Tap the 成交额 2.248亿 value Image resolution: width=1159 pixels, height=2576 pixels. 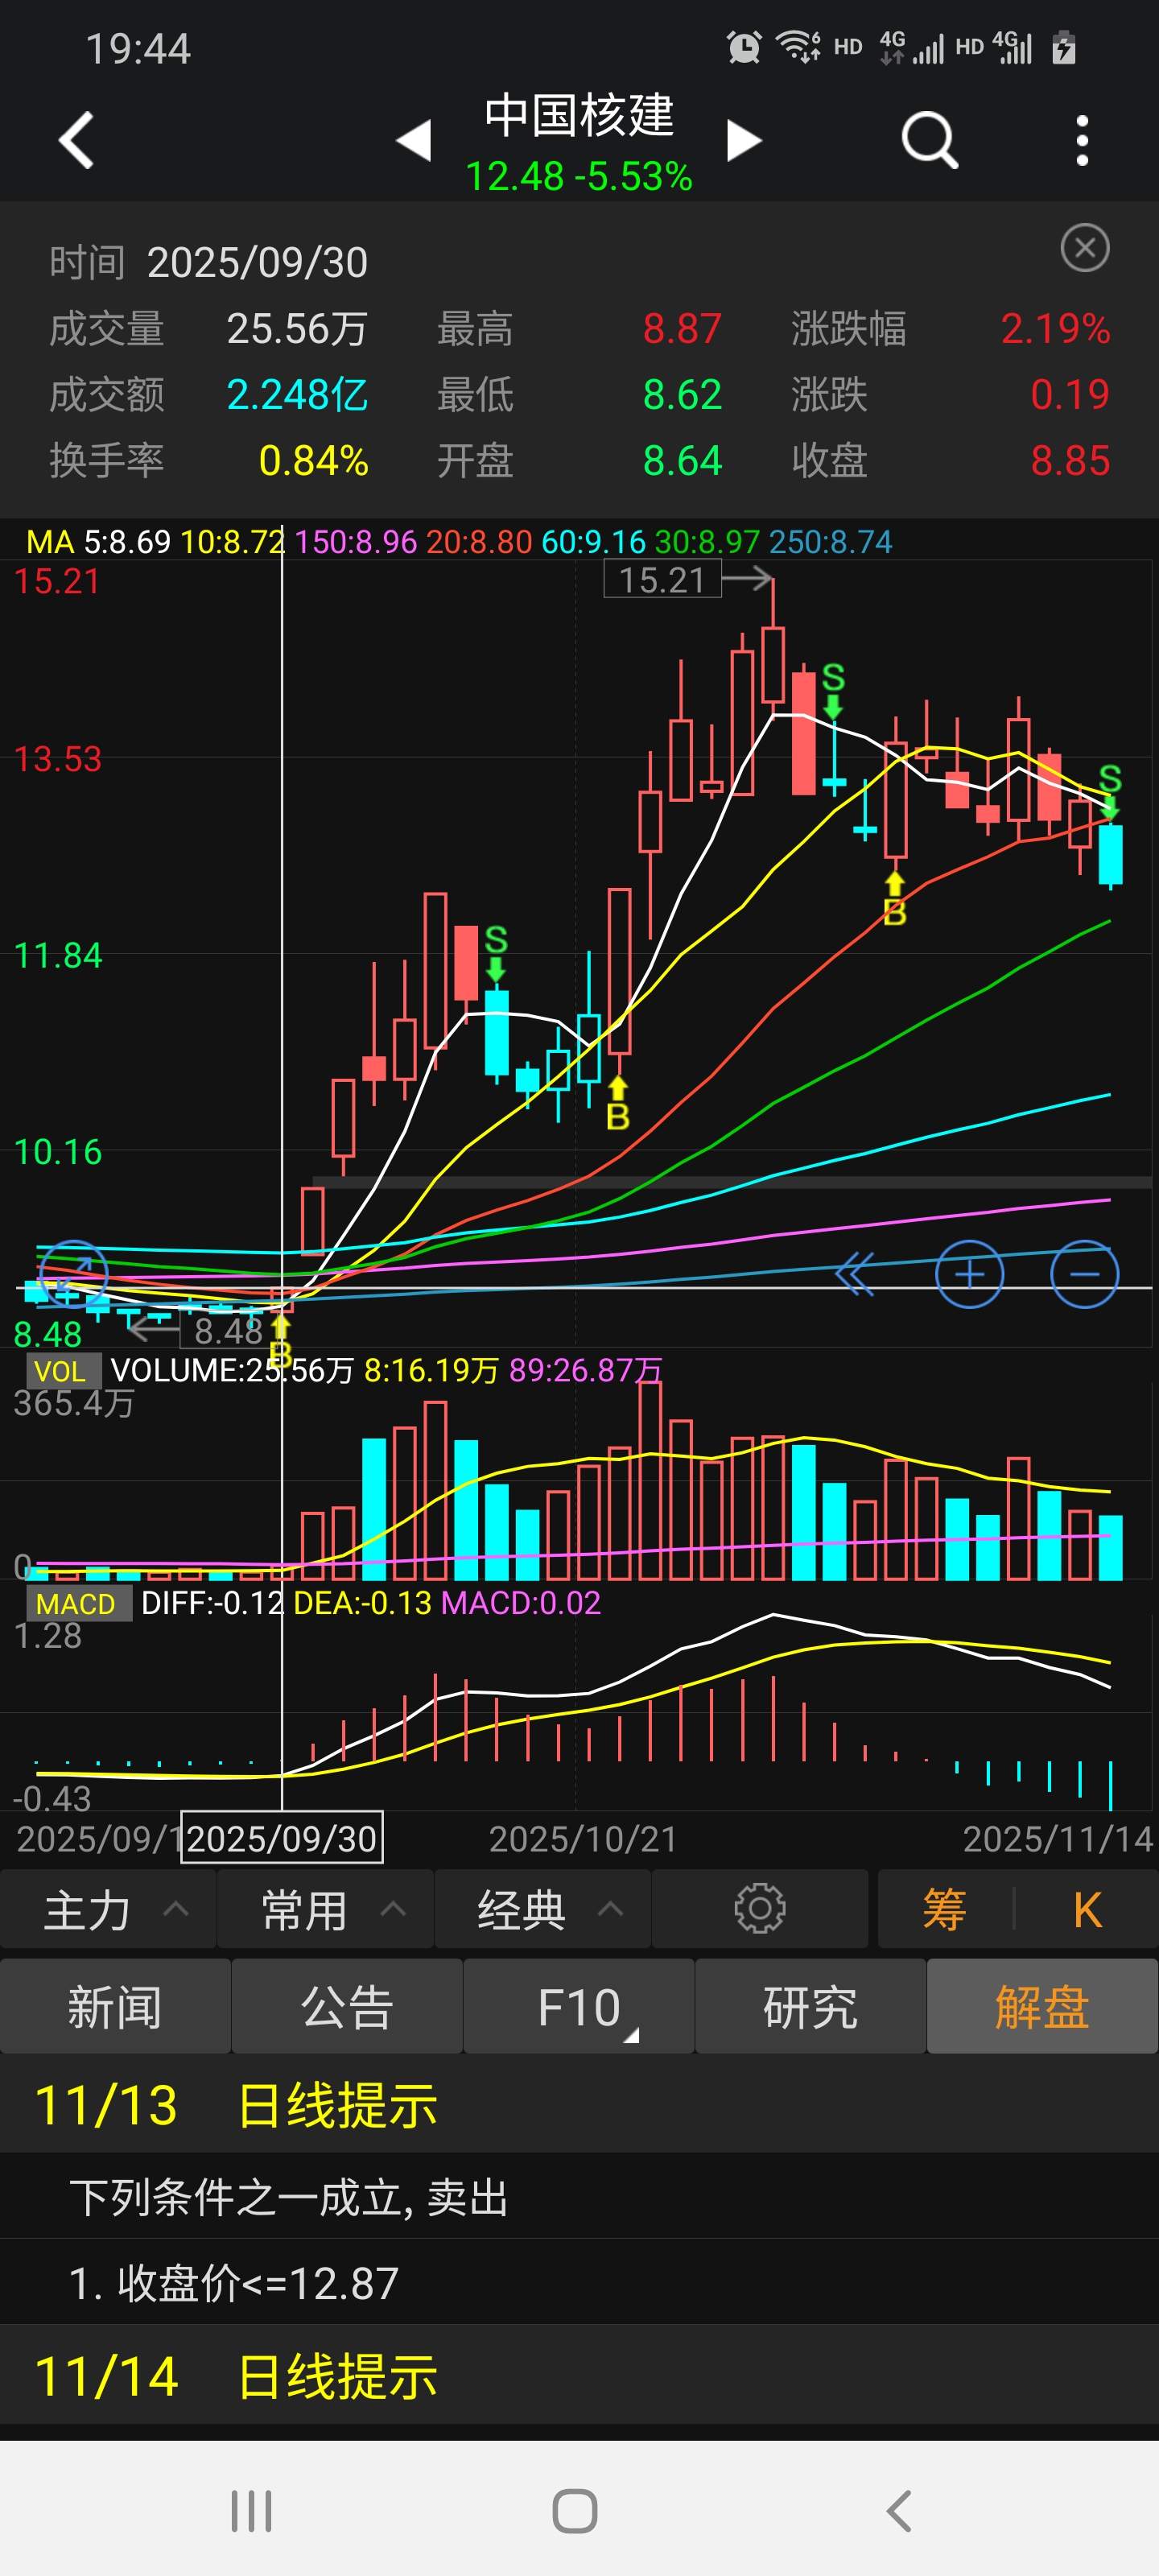297,395
